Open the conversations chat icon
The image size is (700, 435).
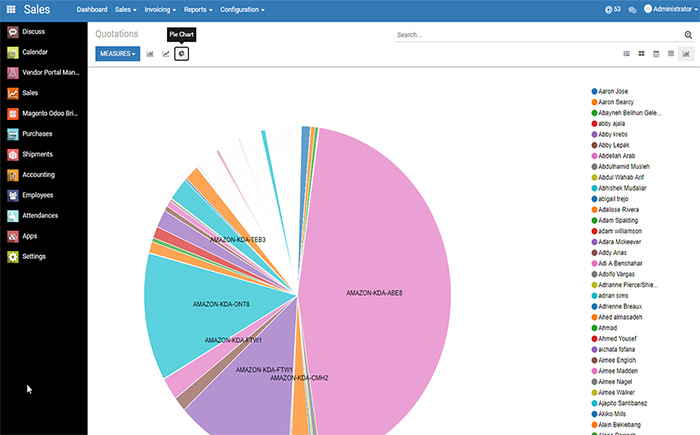coord(632,10)
